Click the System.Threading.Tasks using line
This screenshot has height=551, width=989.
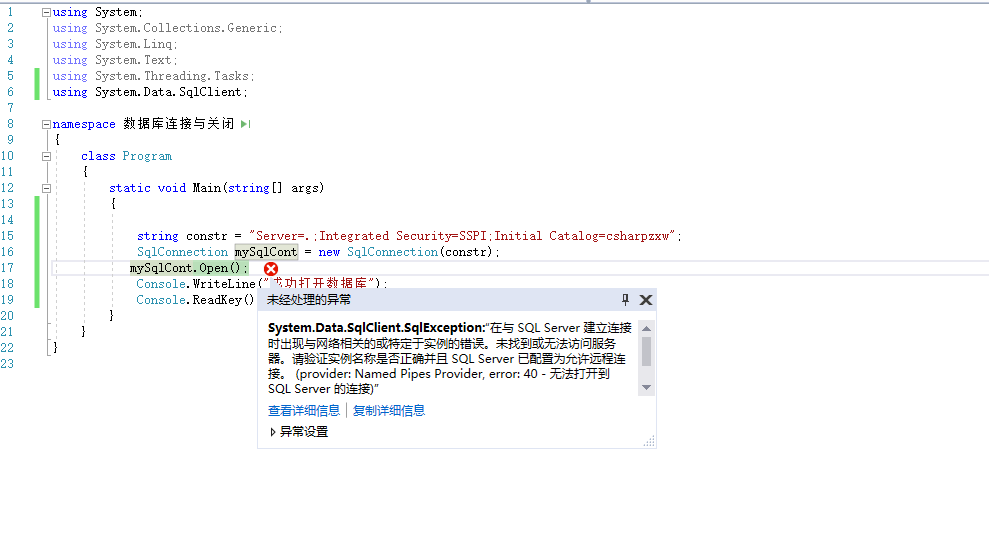153,76
